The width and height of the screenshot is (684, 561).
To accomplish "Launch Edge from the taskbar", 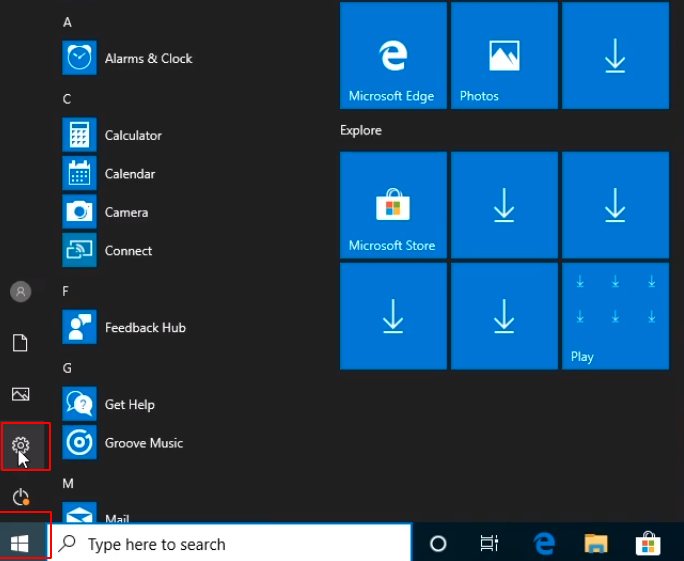I will (x=544, y=544).
